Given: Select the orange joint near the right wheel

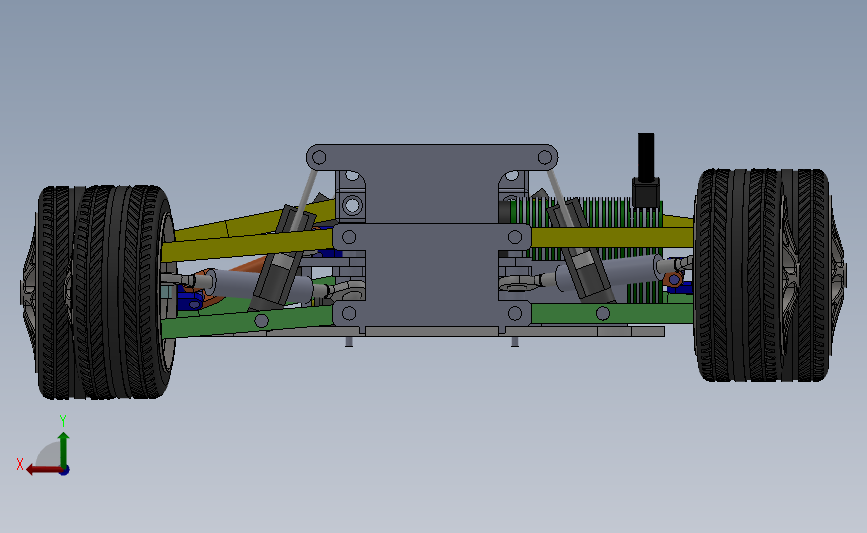Looking at the screenshot, I should pyautogui.click(x=673, y=279).
